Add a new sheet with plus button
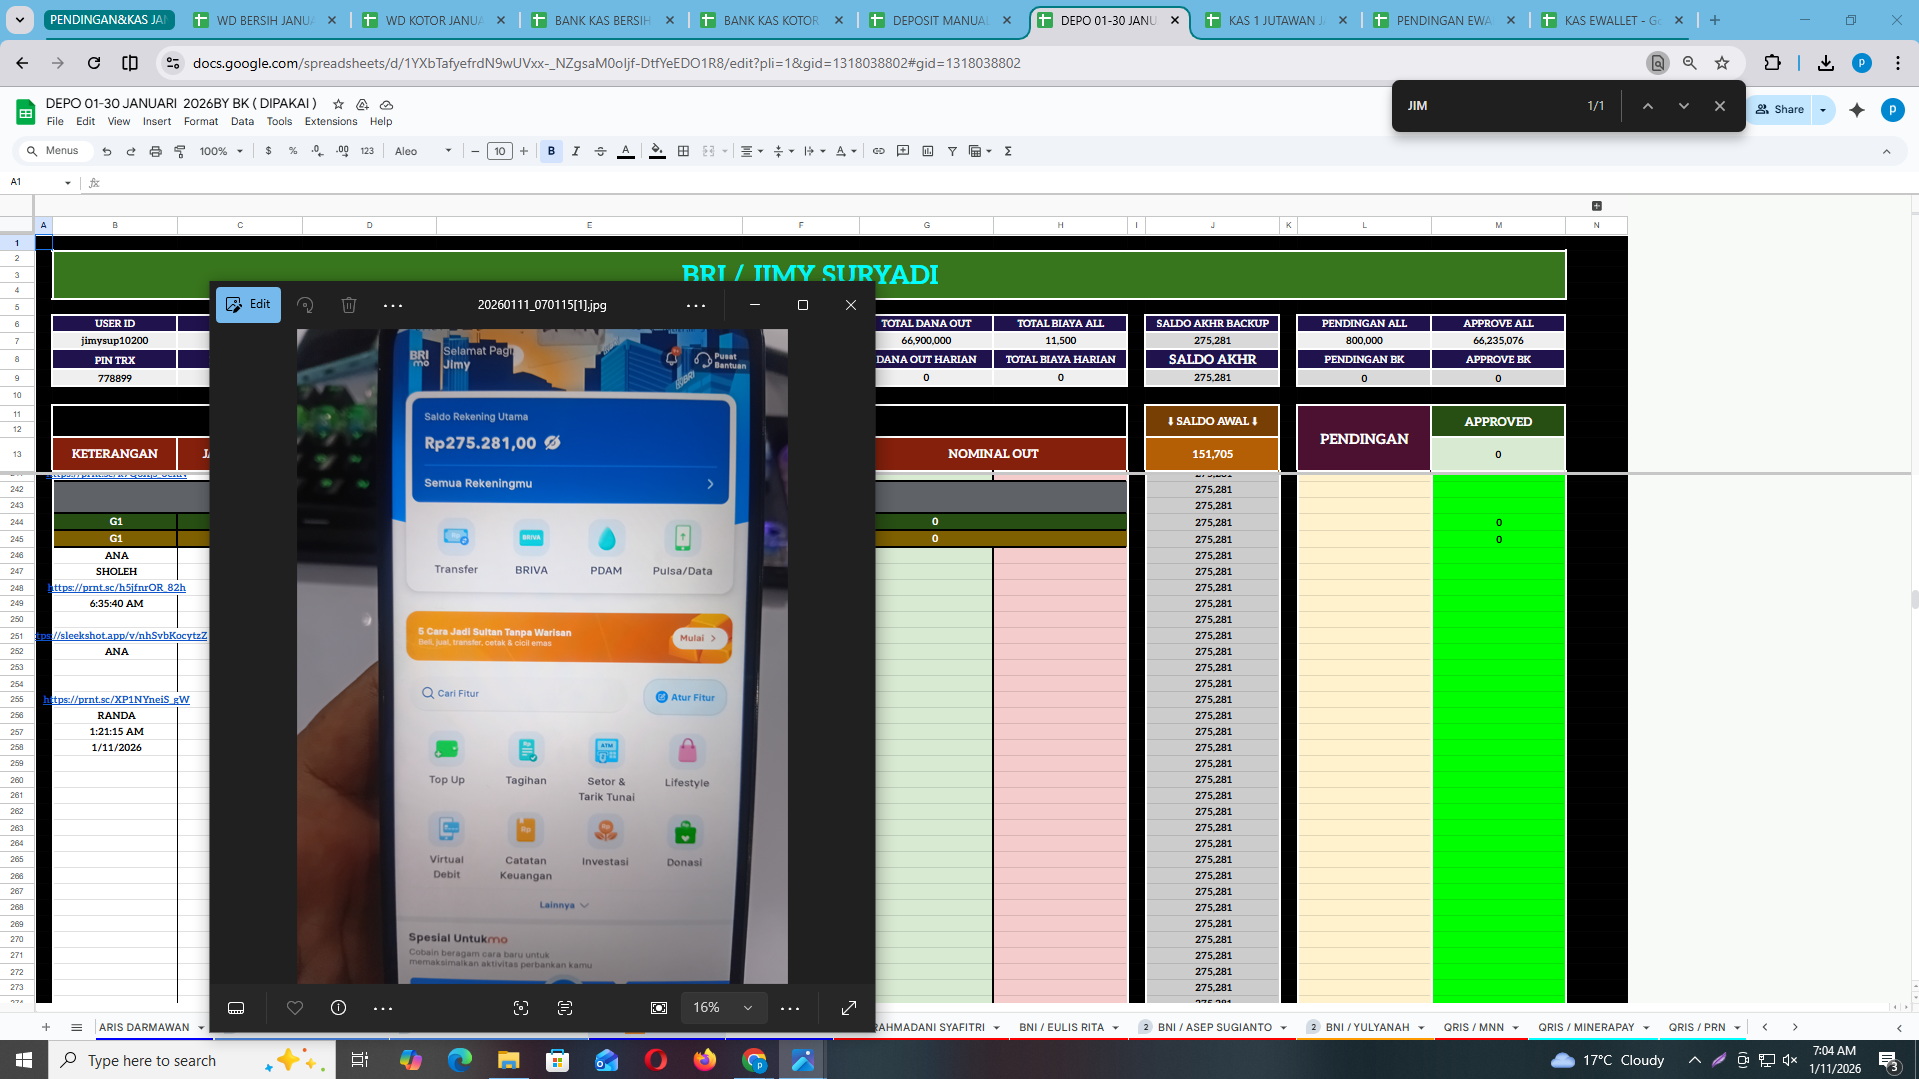This screenshot has width=1919, height=1079. (46, 1027)
